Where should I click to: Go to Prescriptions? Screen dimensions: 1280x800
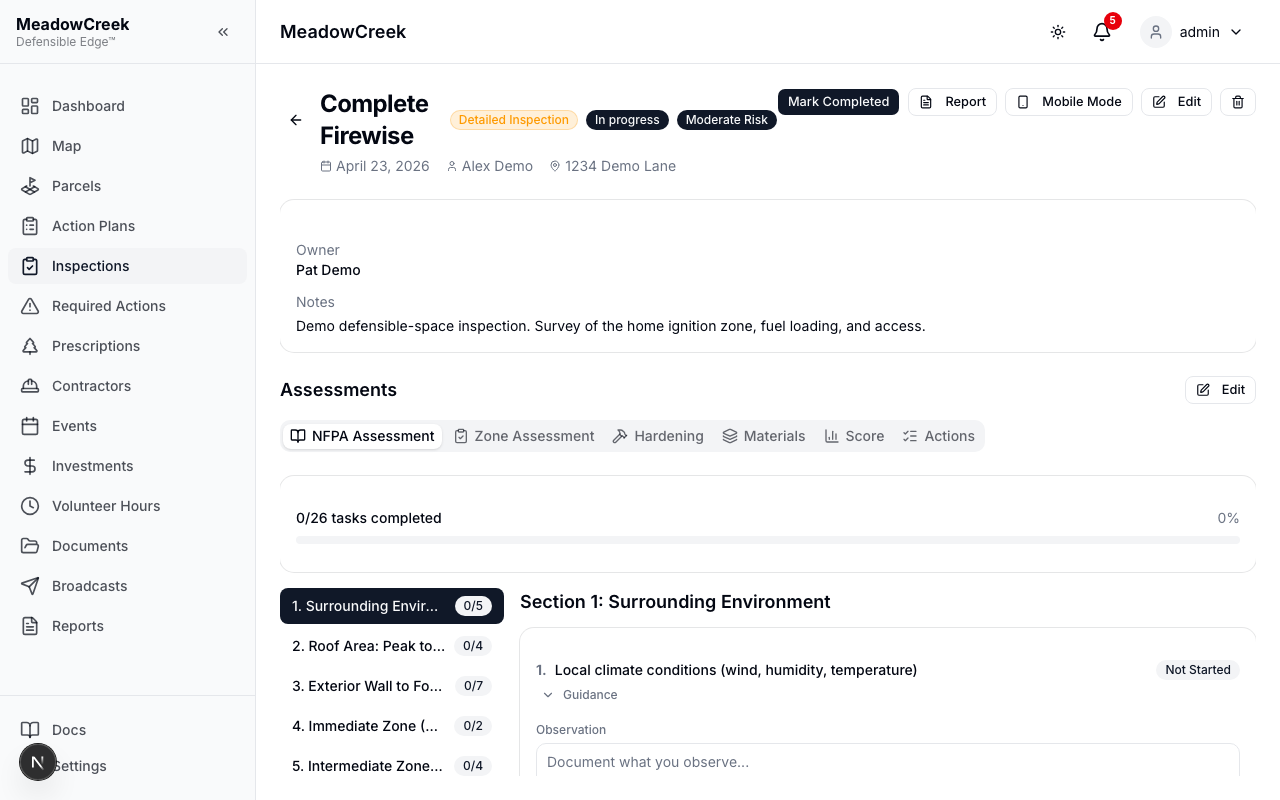(127, 346)
